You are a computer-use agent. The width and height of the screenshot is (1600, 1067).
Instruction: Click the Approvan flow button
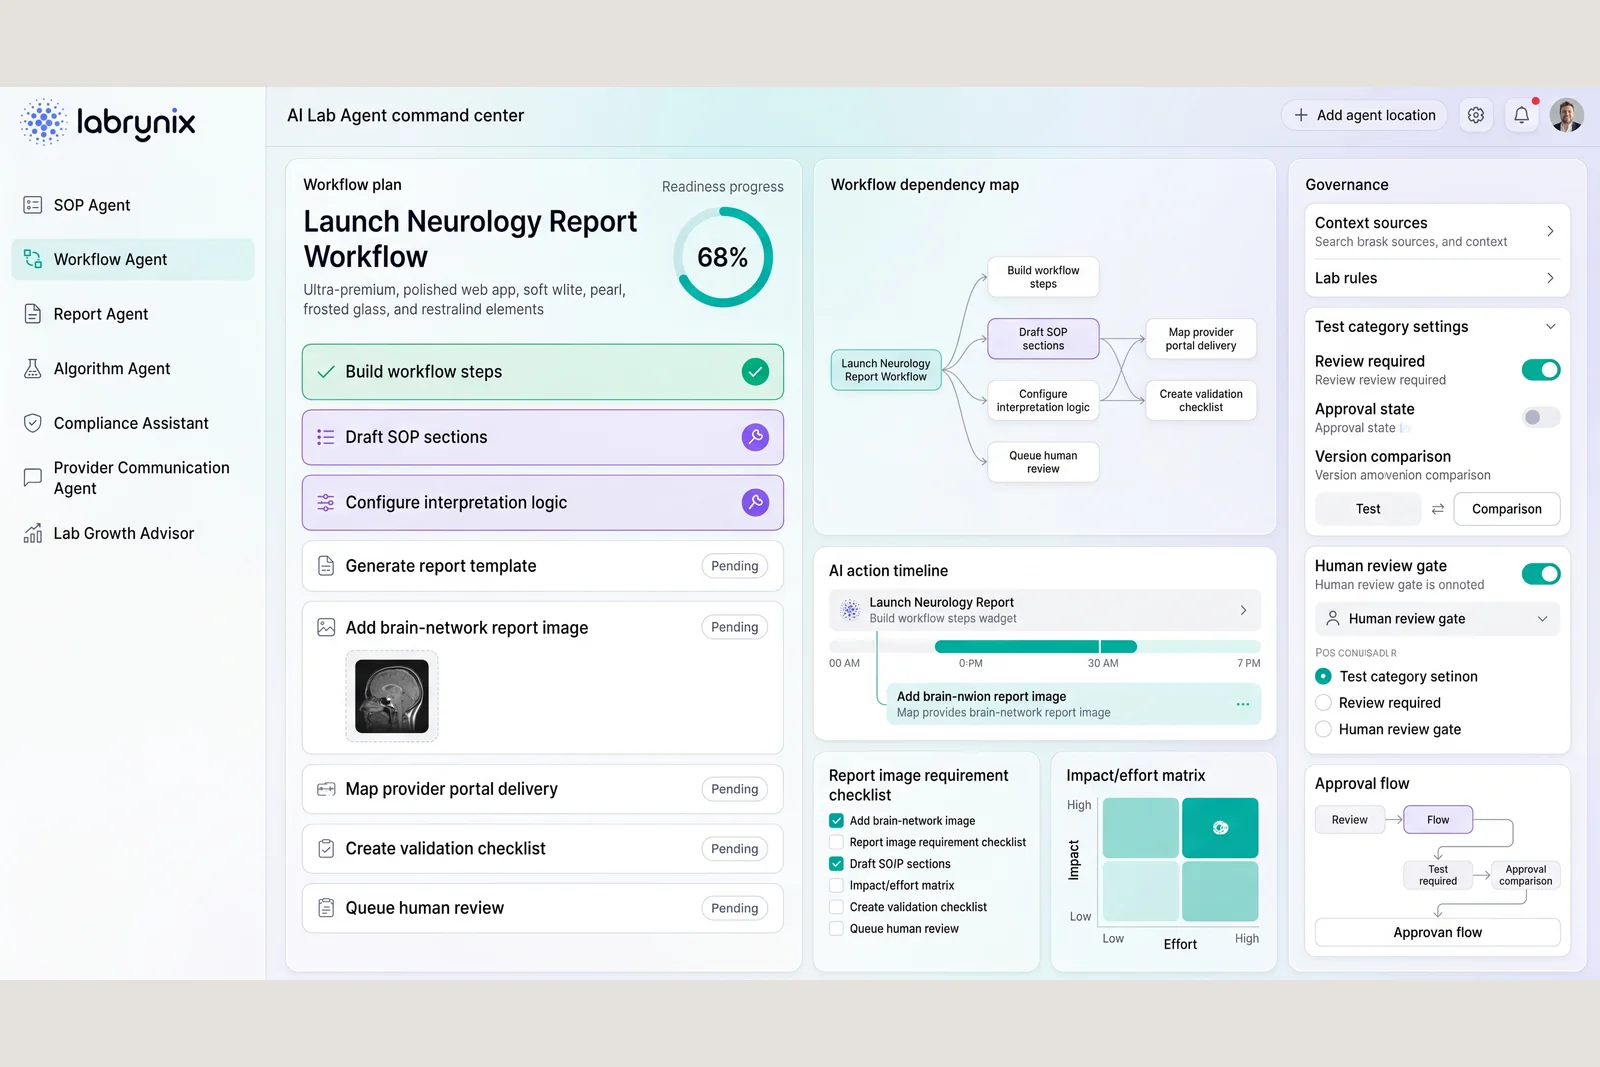[x=1437, y=932]
